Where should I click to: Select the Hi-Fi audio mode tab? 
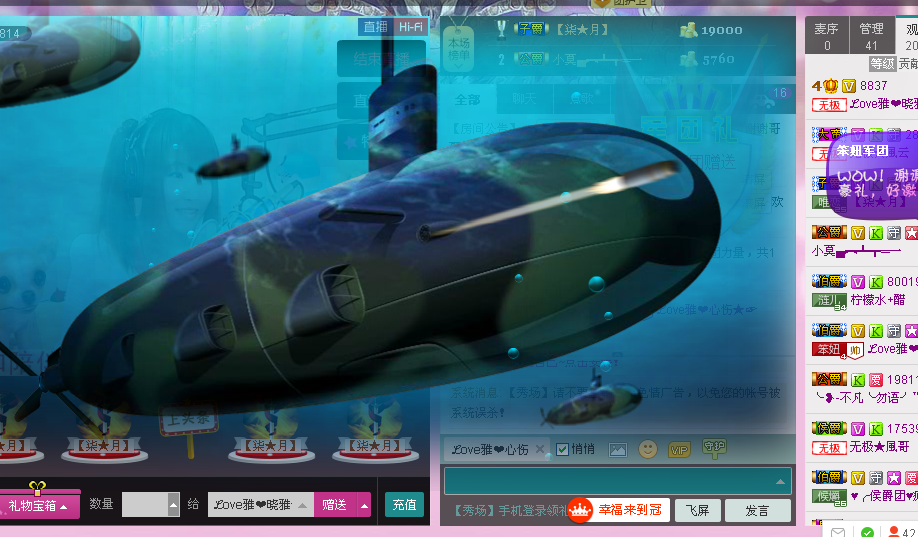(x=410, y=27)
